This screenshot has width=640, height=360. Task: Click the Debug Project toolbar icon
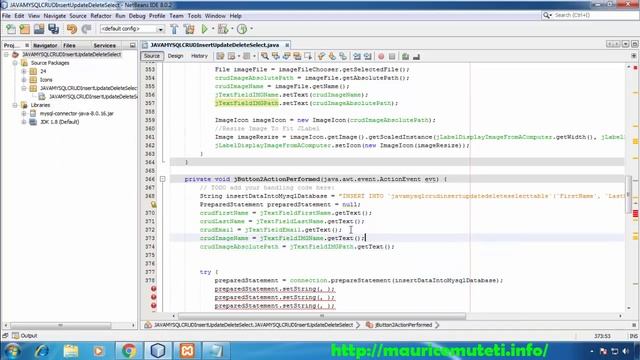pyautogui.click(x=223, y=29)
